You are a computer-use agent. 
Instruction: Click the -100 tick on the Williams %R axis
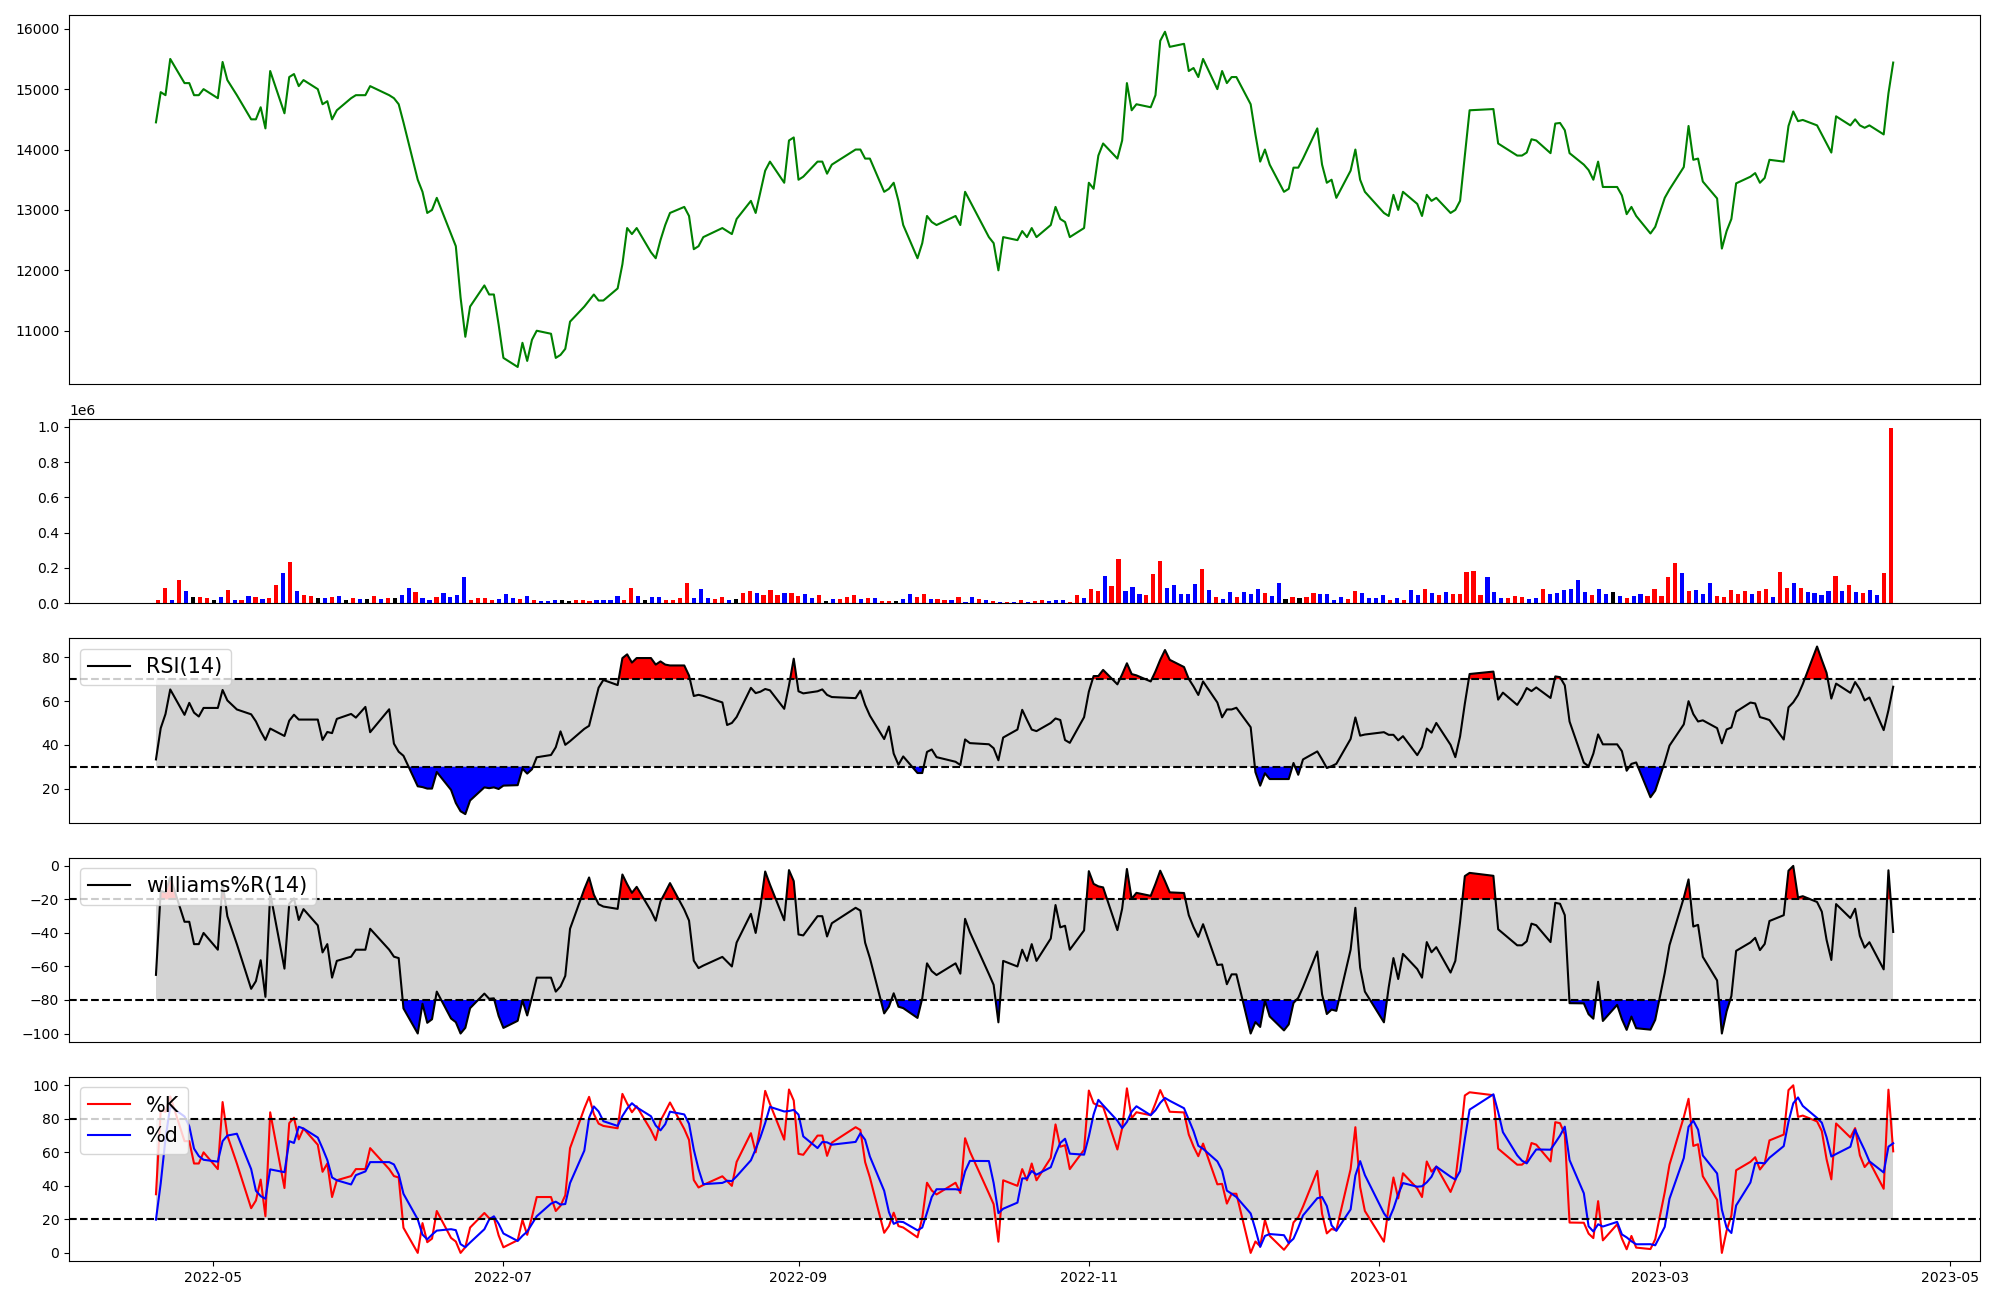point(41,1034)
